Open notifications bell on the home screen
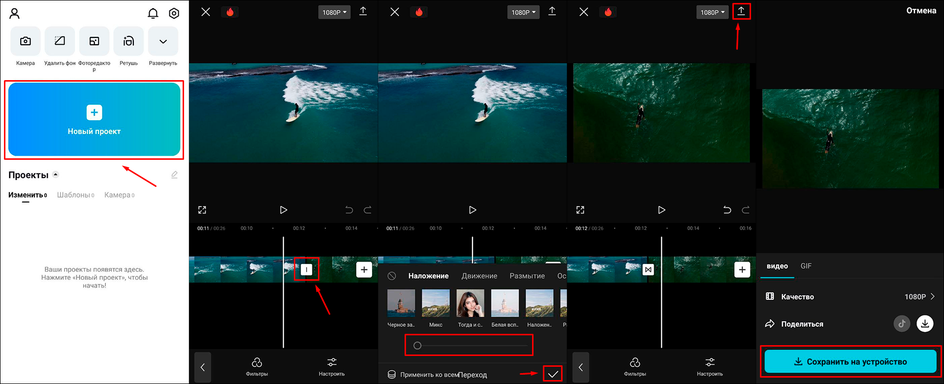The image size is (944, 384). pyautogui.click(x=154, y=13)
